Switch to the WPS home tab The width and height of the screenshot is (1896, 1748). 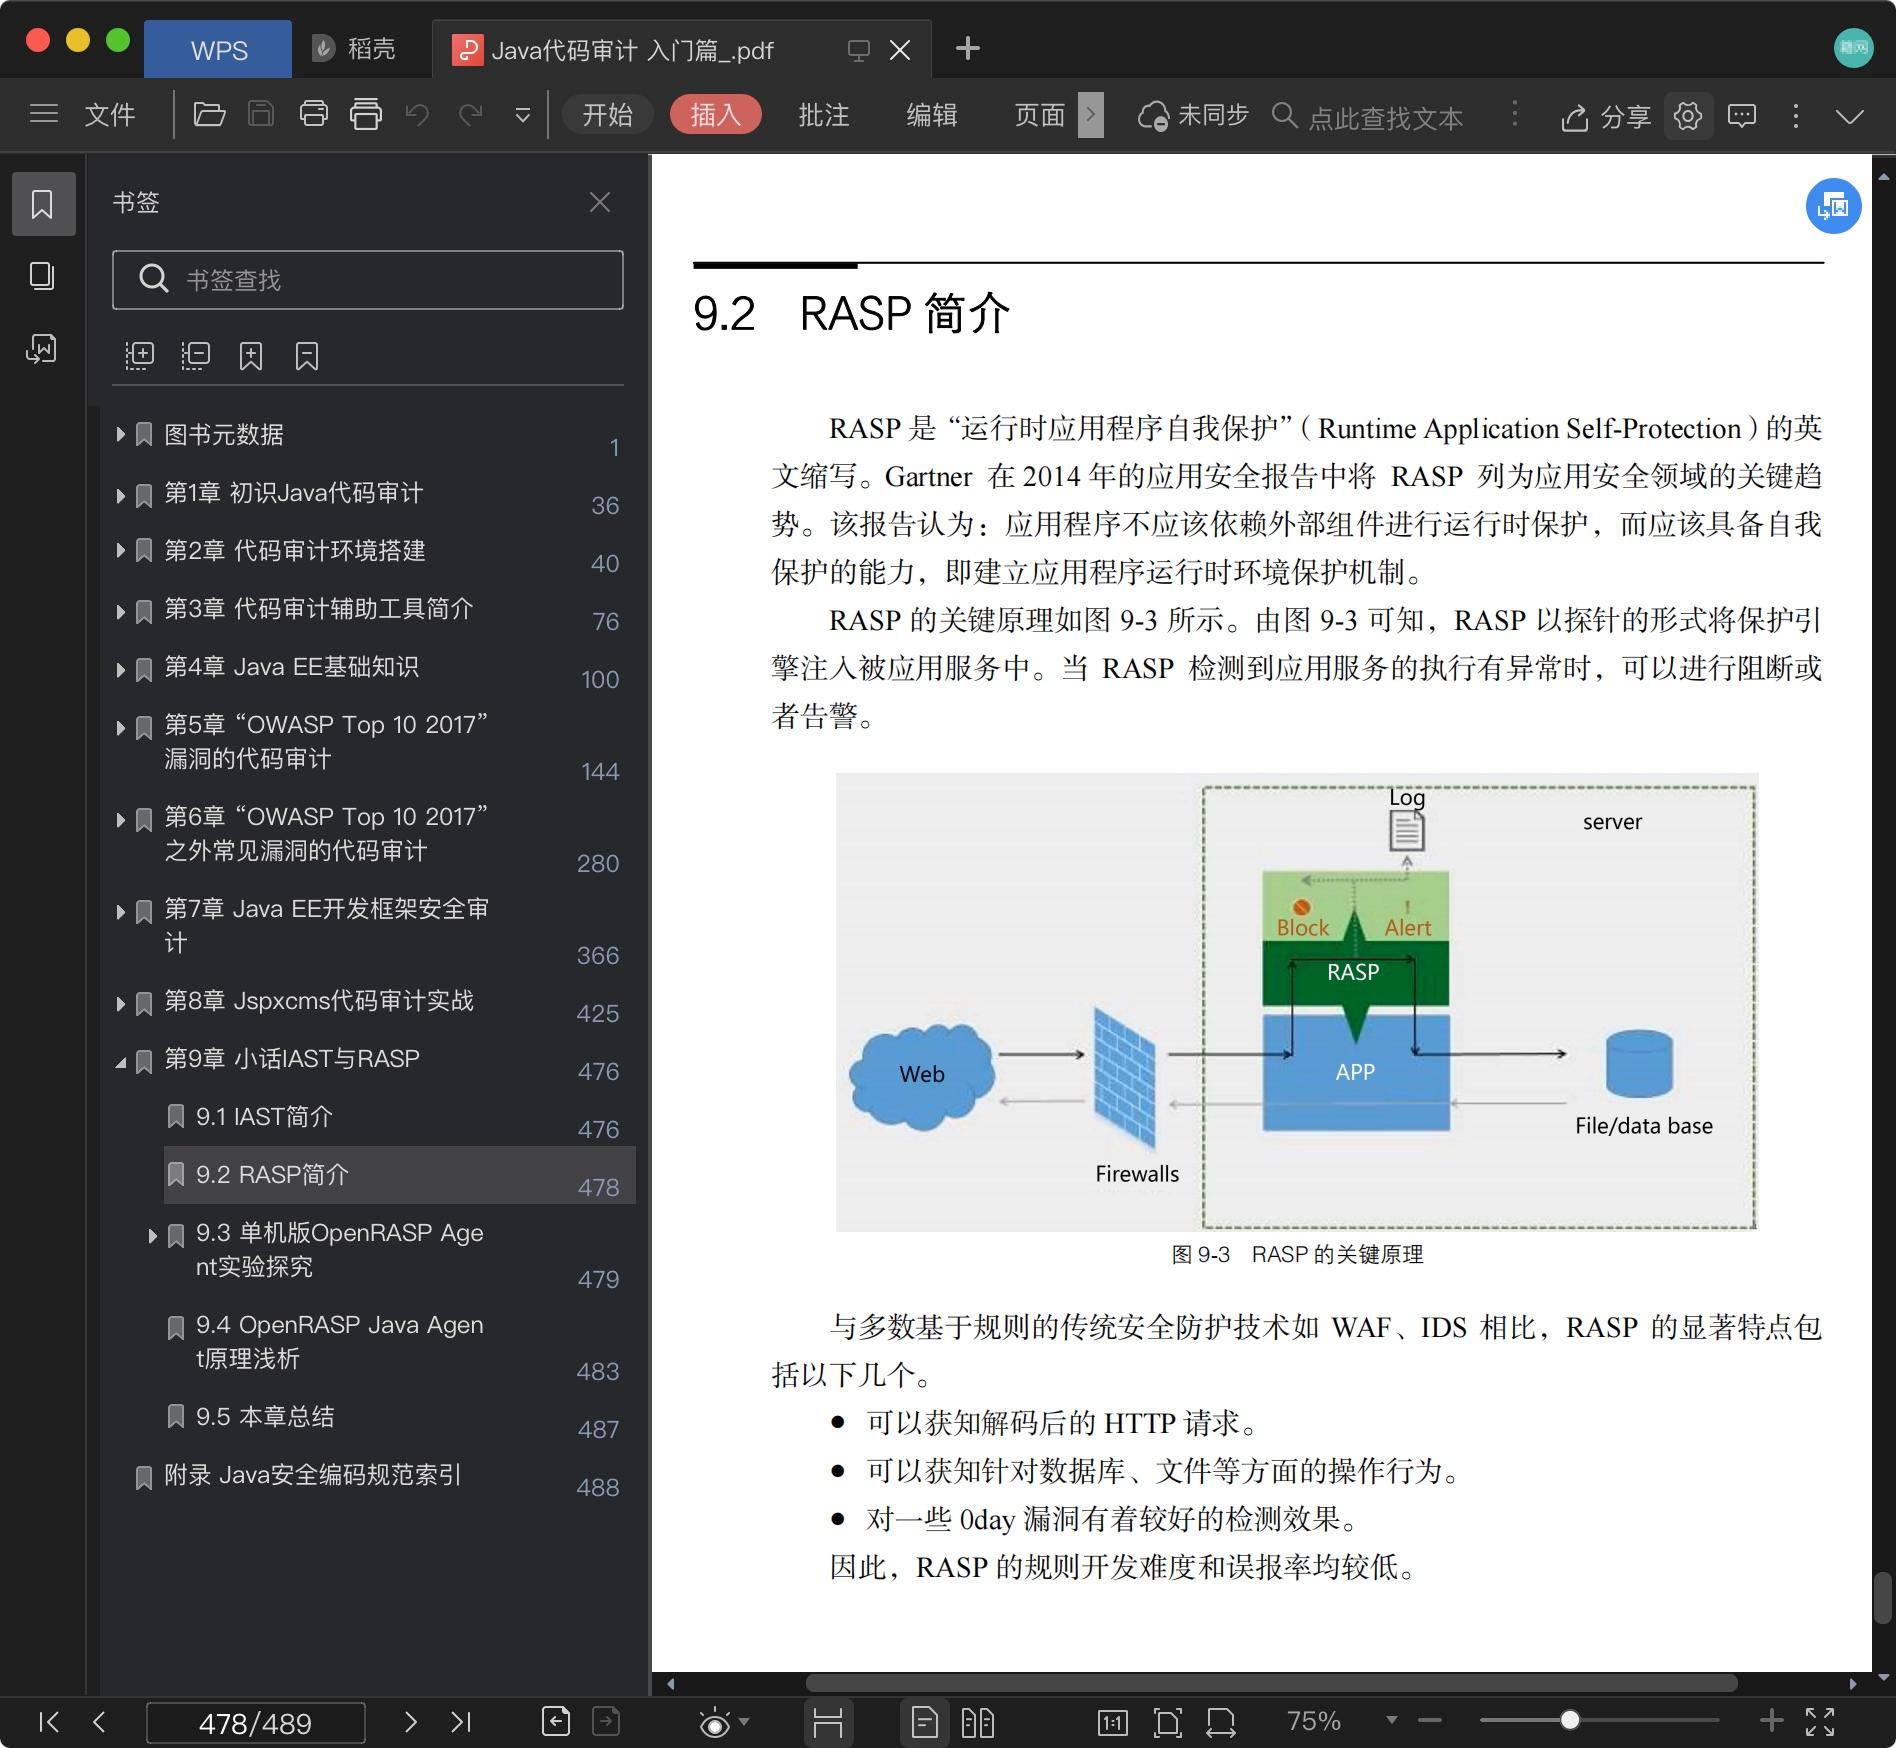click(219, 50)
